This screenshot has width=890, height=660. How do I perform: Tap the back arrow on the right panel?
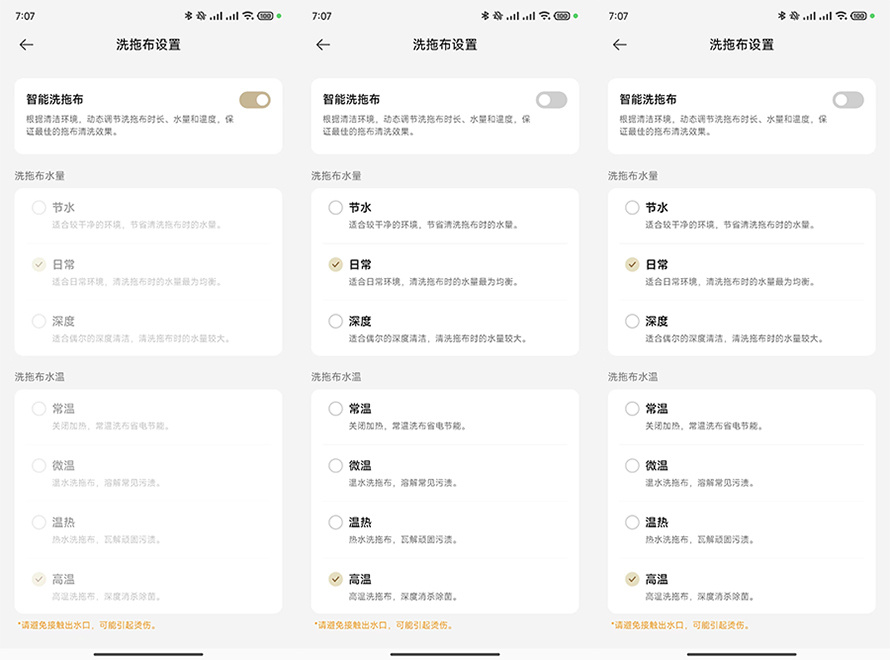click(620, 45)
